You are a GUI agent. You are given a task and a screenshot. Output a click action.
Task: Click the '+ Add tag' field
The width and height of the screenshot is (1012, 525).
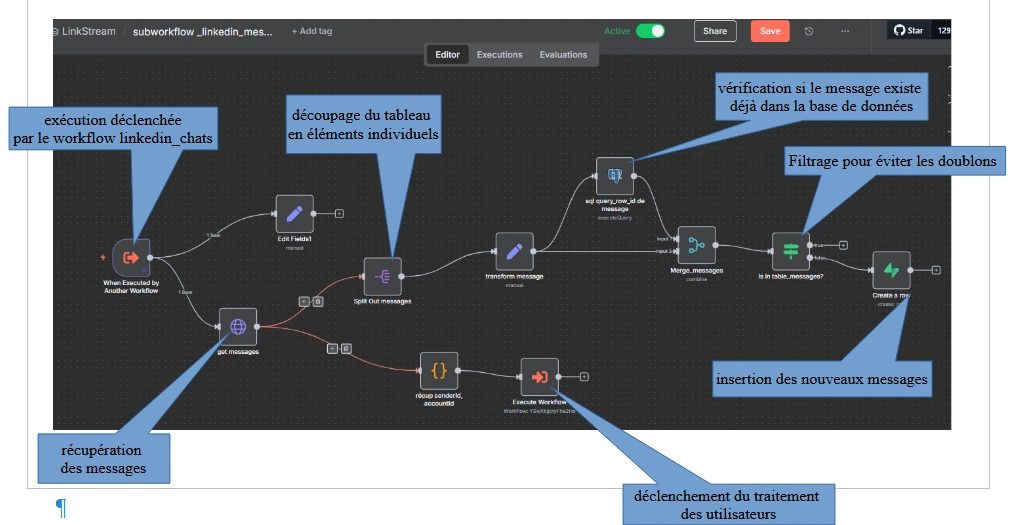pos(312,31)
